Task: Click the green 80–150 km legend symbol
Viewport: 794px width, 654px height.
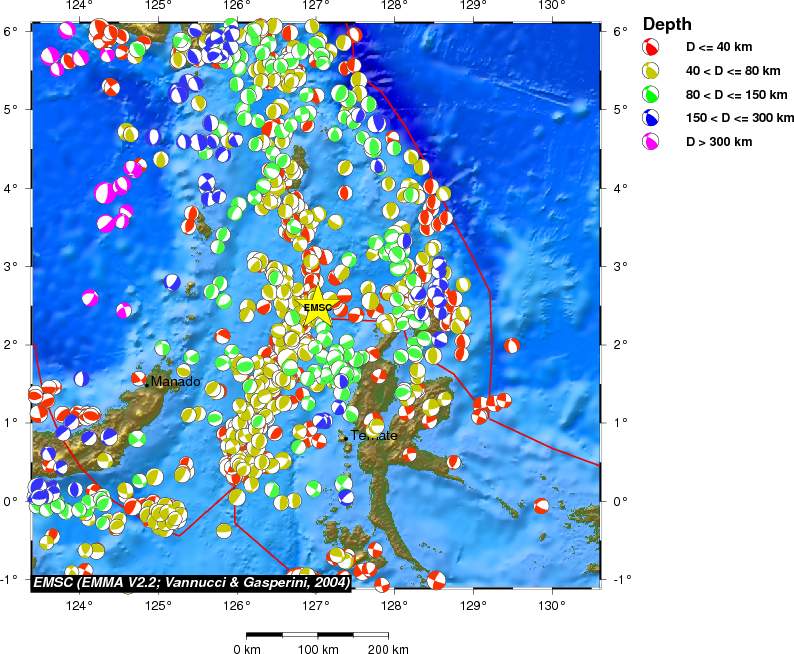Action: coord(651,95)
